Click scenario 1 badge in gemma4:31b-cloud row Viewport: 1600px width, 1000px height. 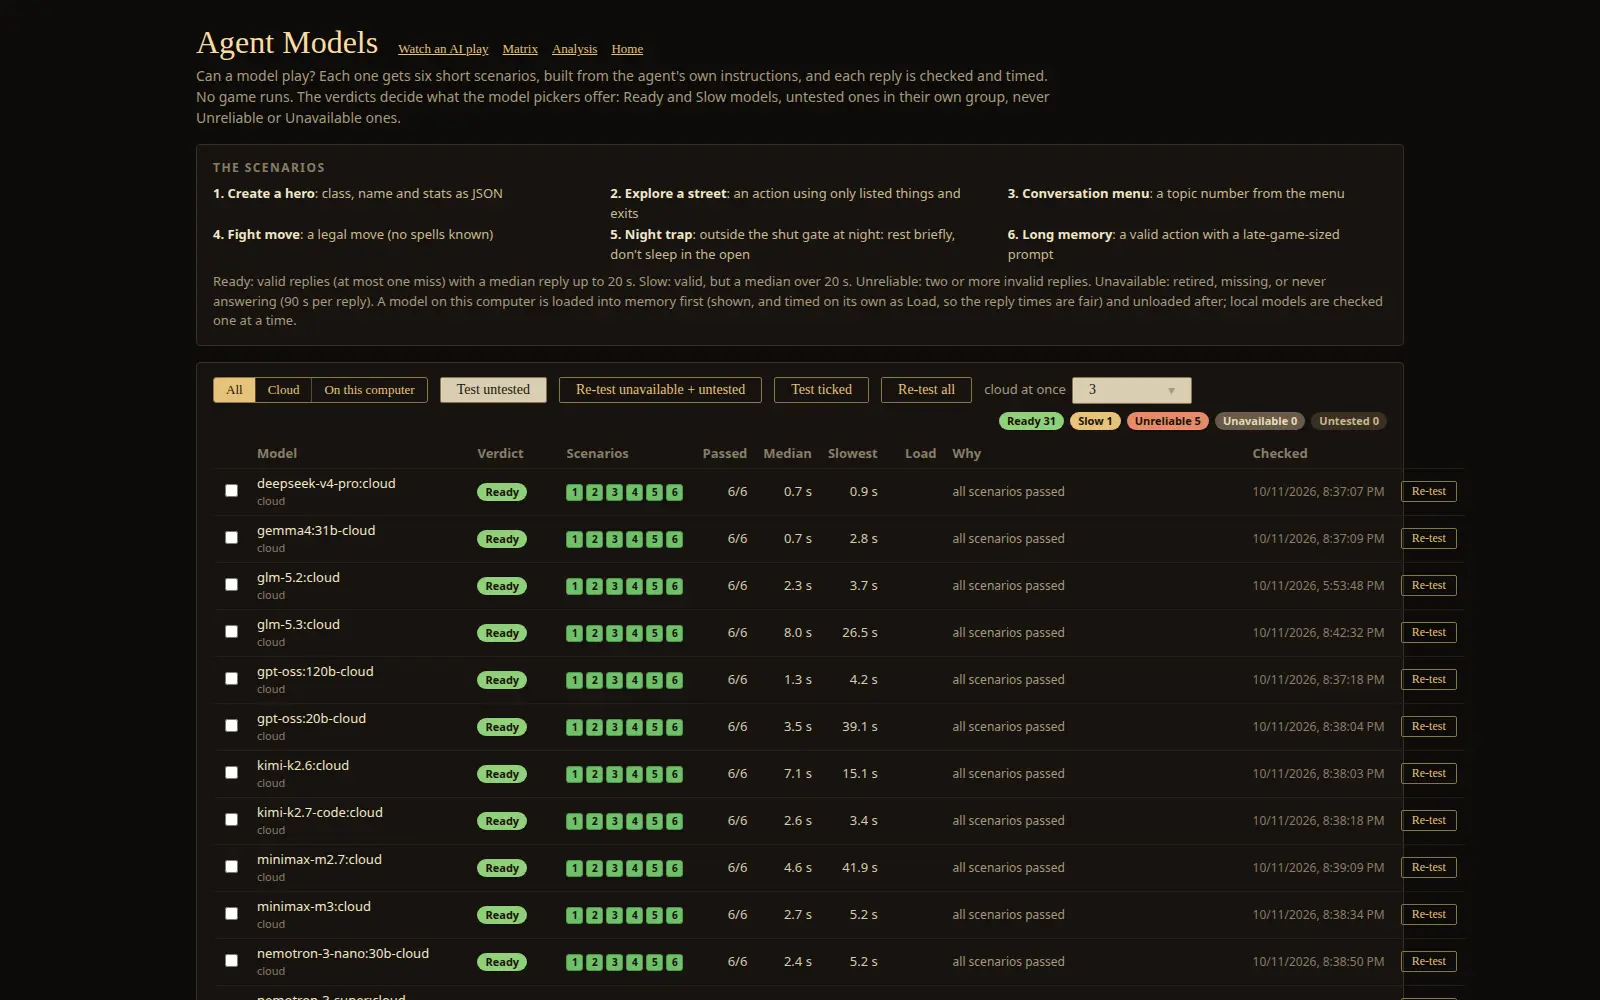point(574,539)
